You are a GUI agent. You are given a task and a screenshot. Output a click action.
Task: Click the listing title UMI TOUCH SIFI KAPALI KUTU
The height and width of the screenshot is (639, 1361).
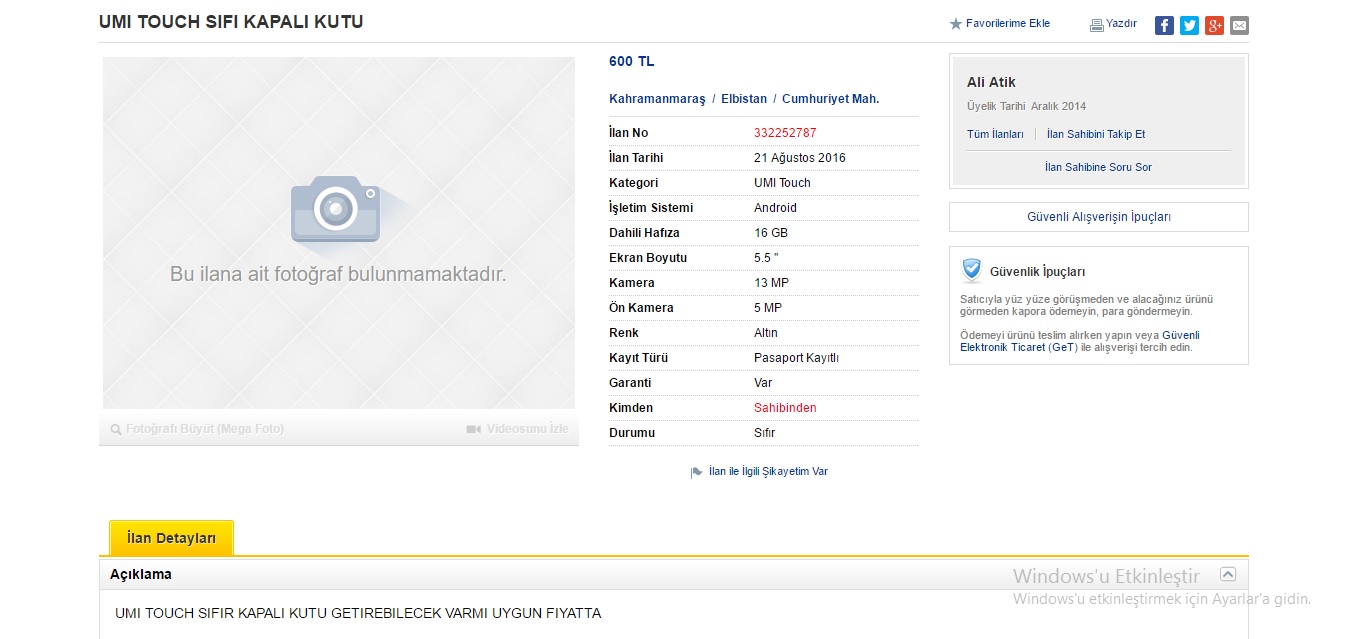pyautogui.click(x=231, y=21)
